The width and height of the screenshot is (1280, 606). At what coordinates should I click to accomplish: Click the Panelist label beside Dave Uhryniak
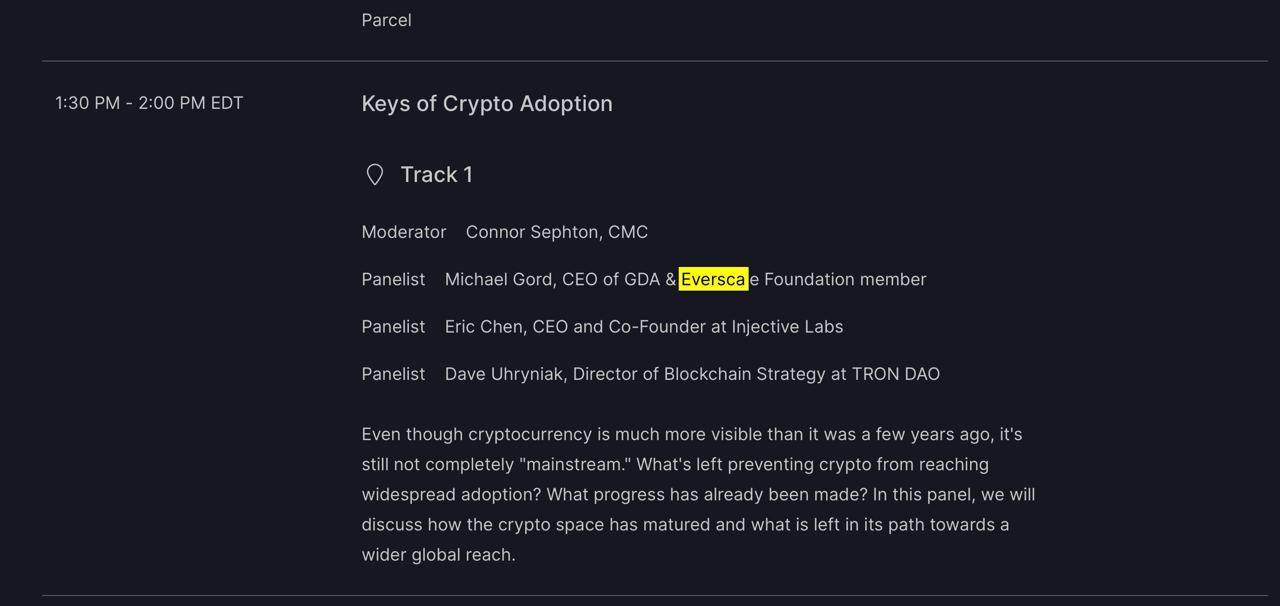coord(393,374)
